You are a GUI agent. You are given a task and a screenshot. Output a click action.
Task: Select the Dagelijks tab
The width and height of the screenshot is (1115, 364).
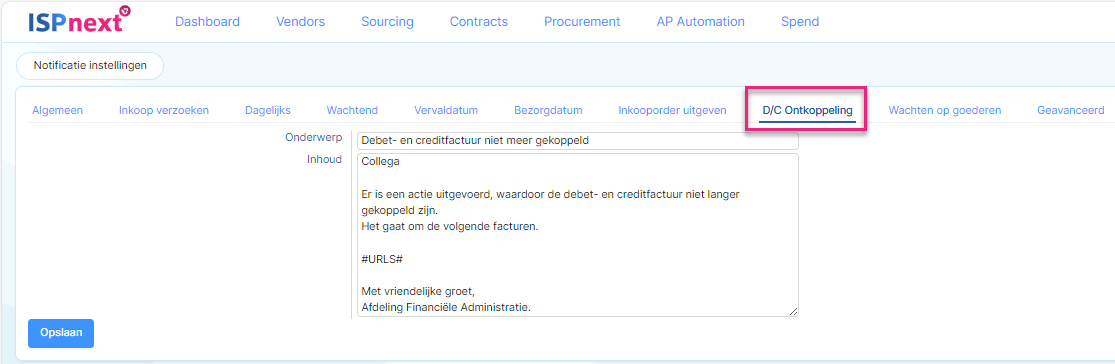click(267, 110)
